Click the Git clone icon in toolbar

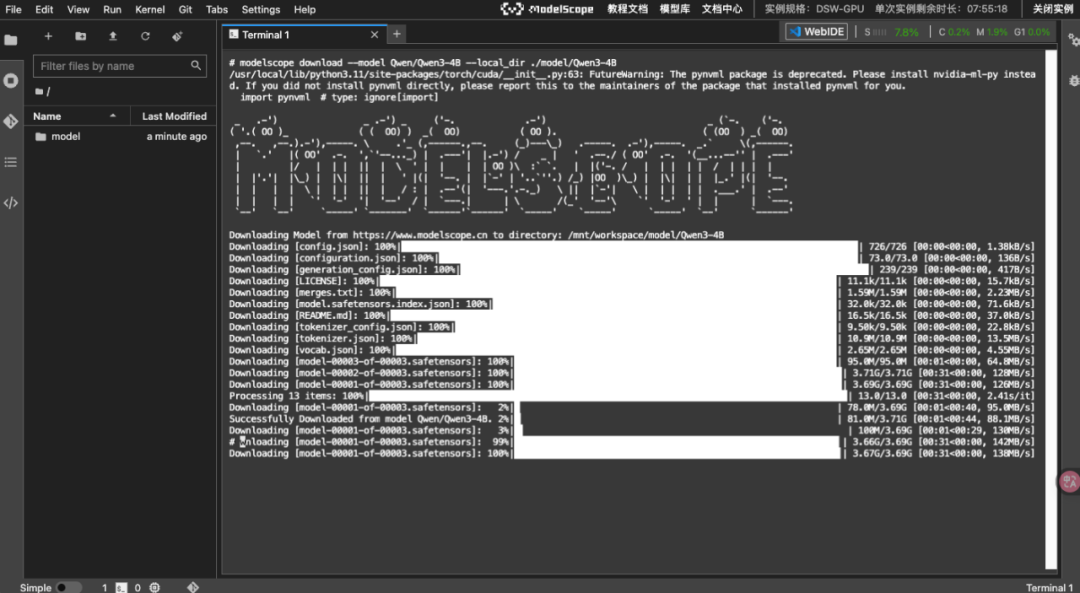coord(177,36)
